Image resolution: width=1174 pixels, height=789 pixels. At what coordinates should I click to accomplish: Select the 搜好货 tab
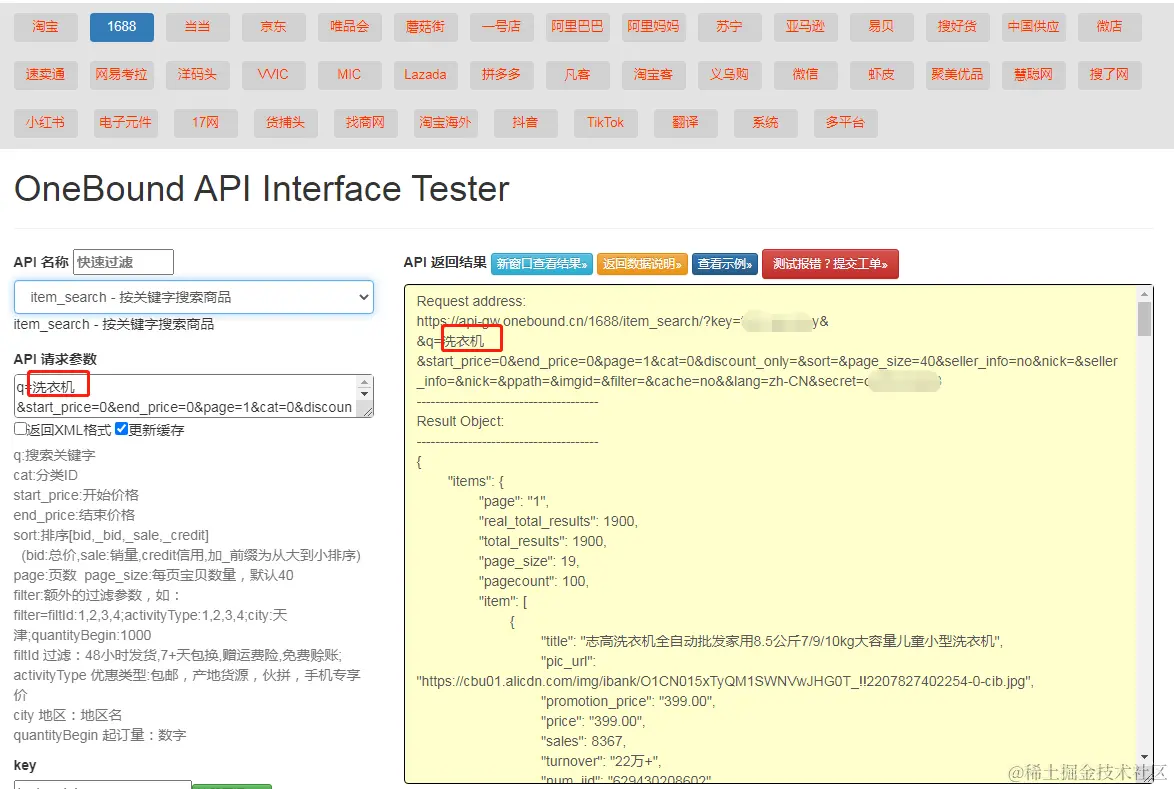pos(958,27)
